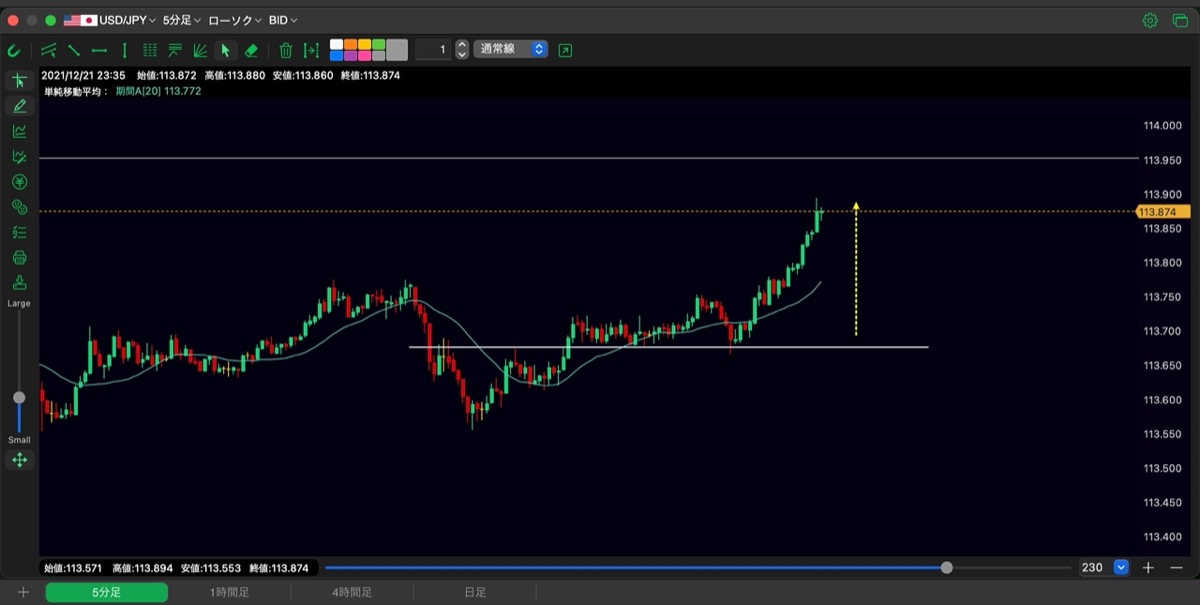
Task: Toggle the pencil drawing toolbar
Action: pos(19,106)
